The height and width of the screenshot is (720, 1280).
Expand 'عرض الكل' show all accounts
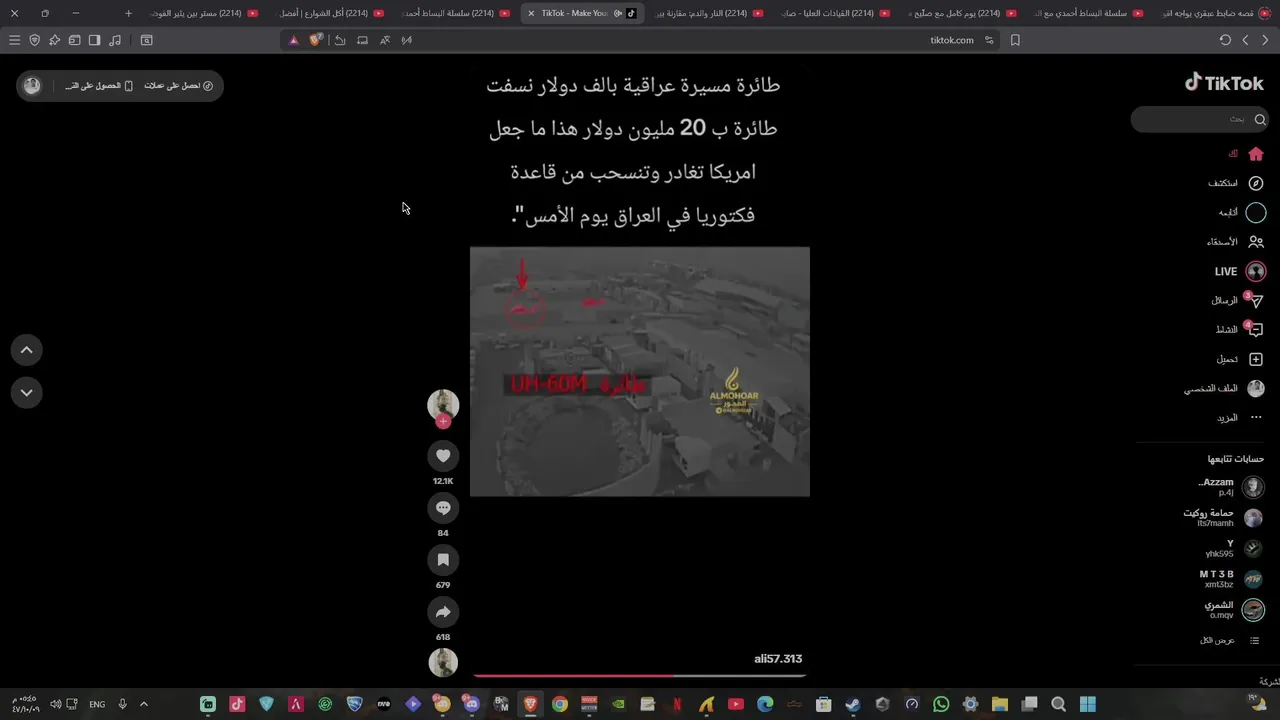(x=1230, y=640)
